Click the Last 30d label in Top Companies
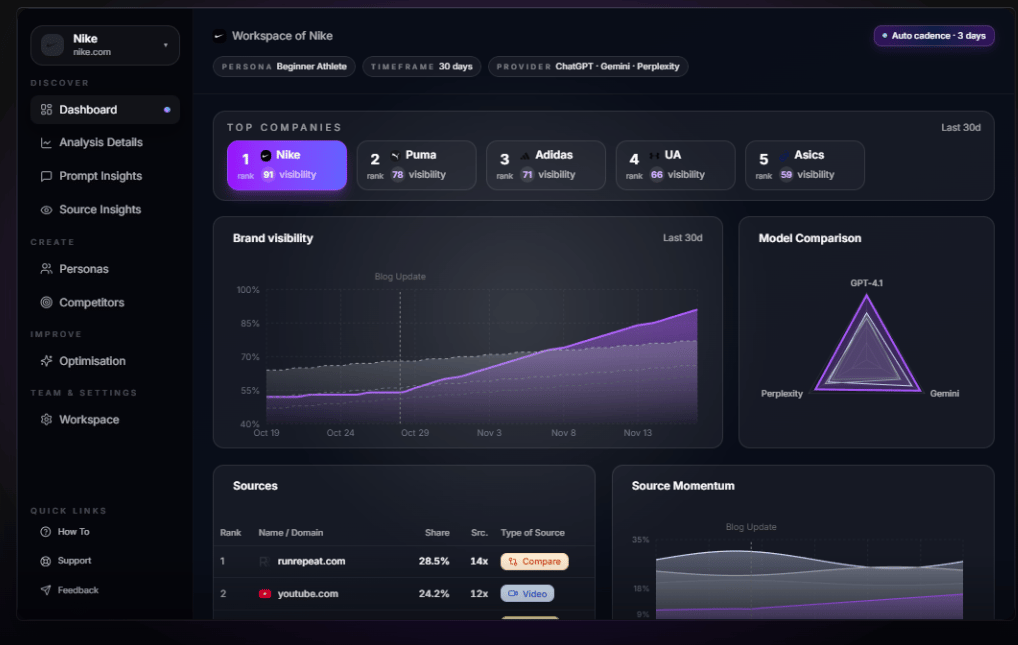 [x=961, y=127]
